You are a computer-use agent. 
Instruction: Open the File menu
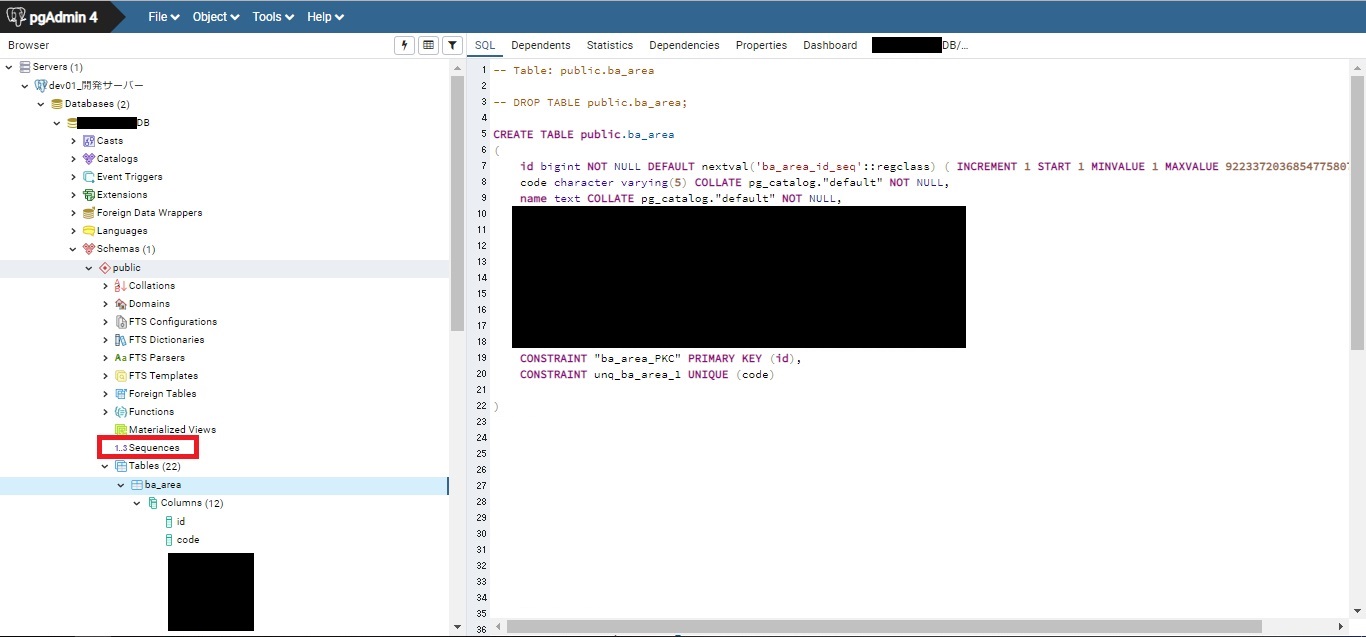[x=164, y=17]
